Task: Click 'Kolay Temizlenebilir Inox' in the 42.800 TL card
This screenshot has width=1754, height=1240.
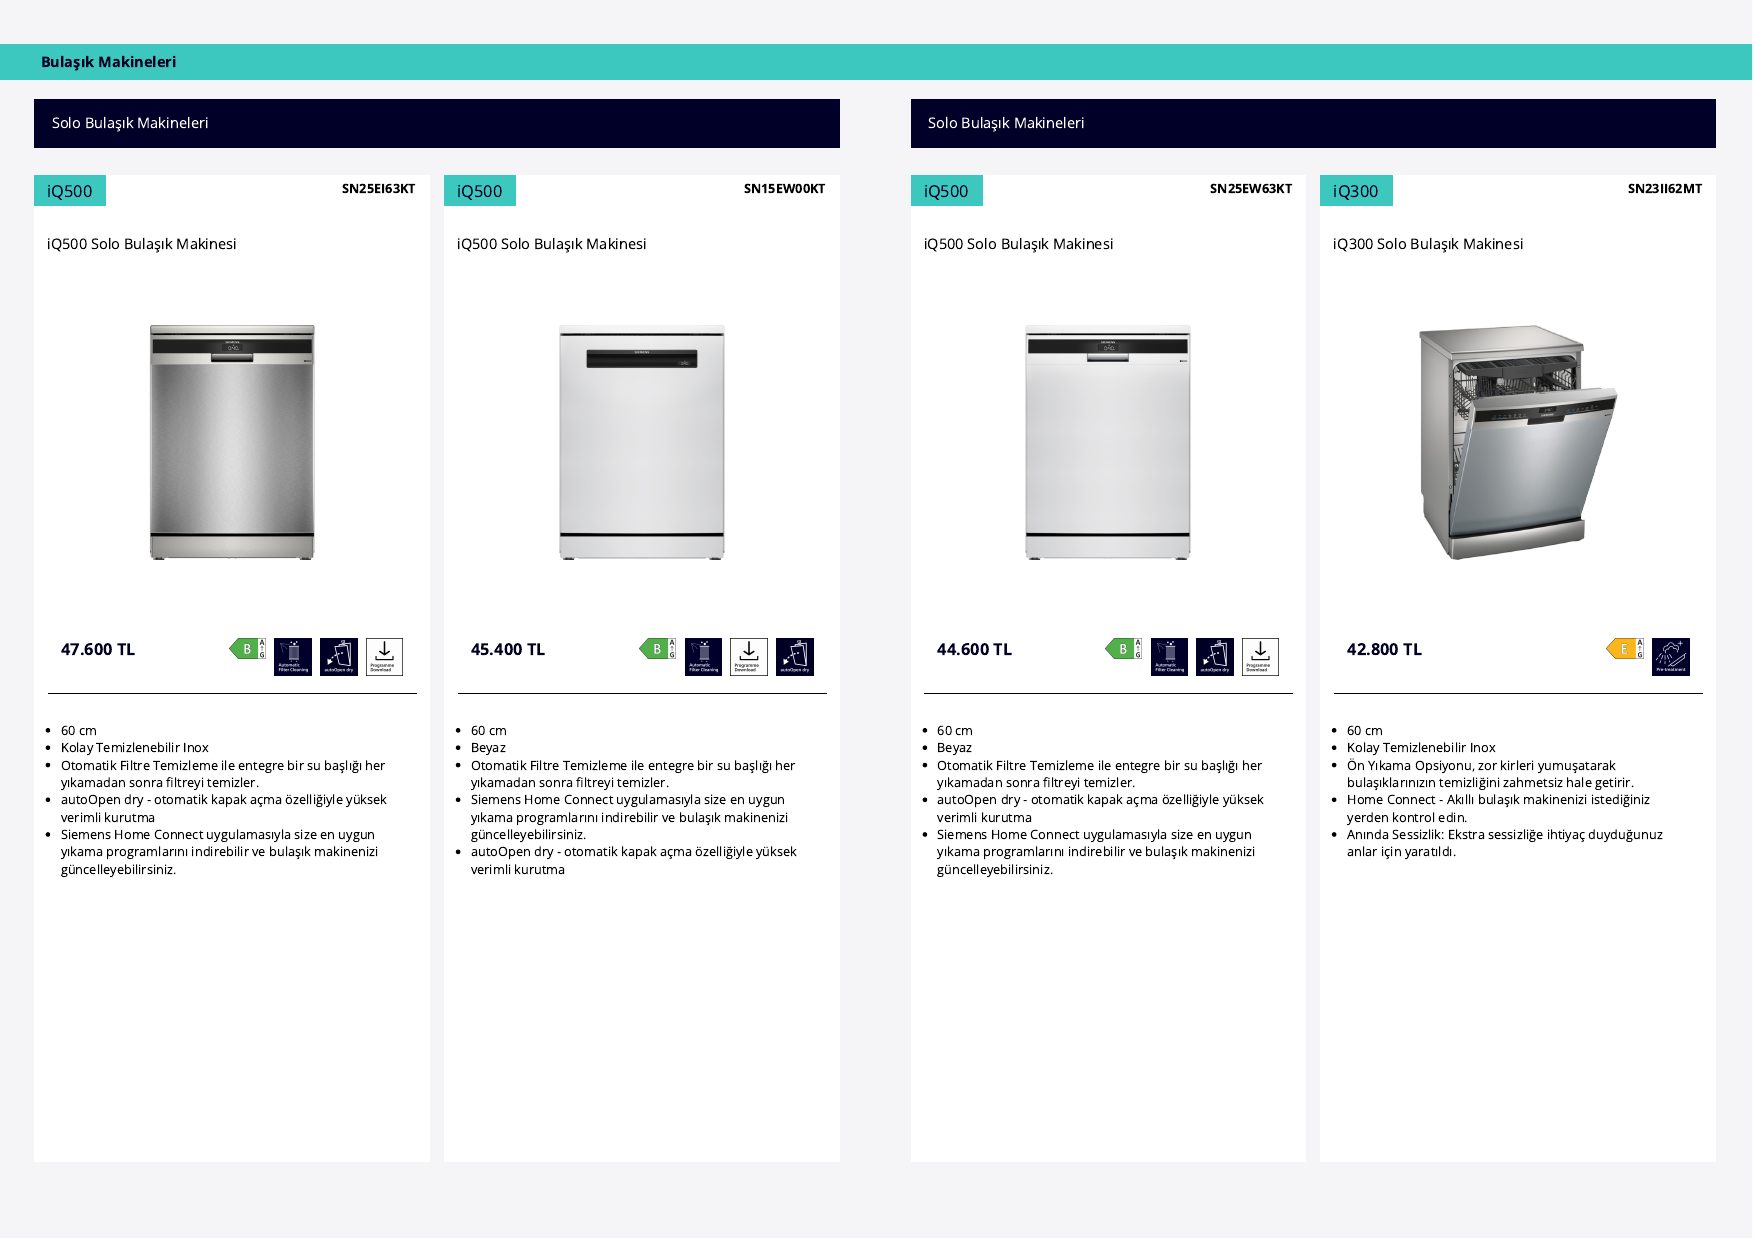Action: click(1421, 748)
